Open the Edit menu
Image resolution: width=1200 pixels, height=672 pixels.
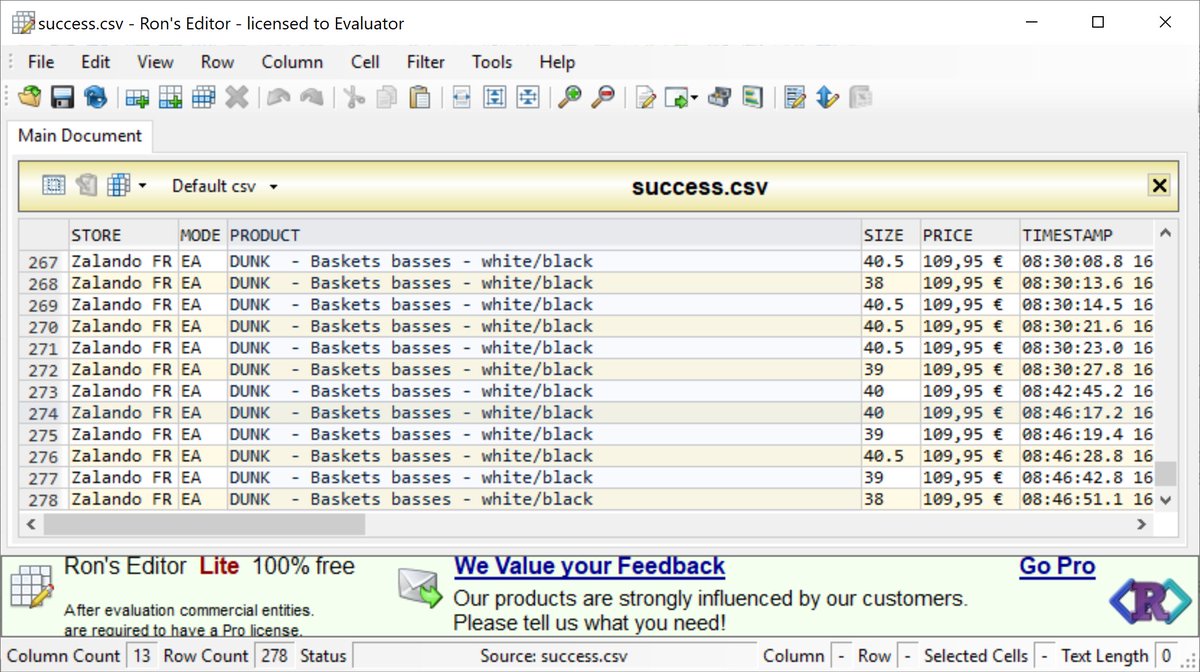coord(95,62)
